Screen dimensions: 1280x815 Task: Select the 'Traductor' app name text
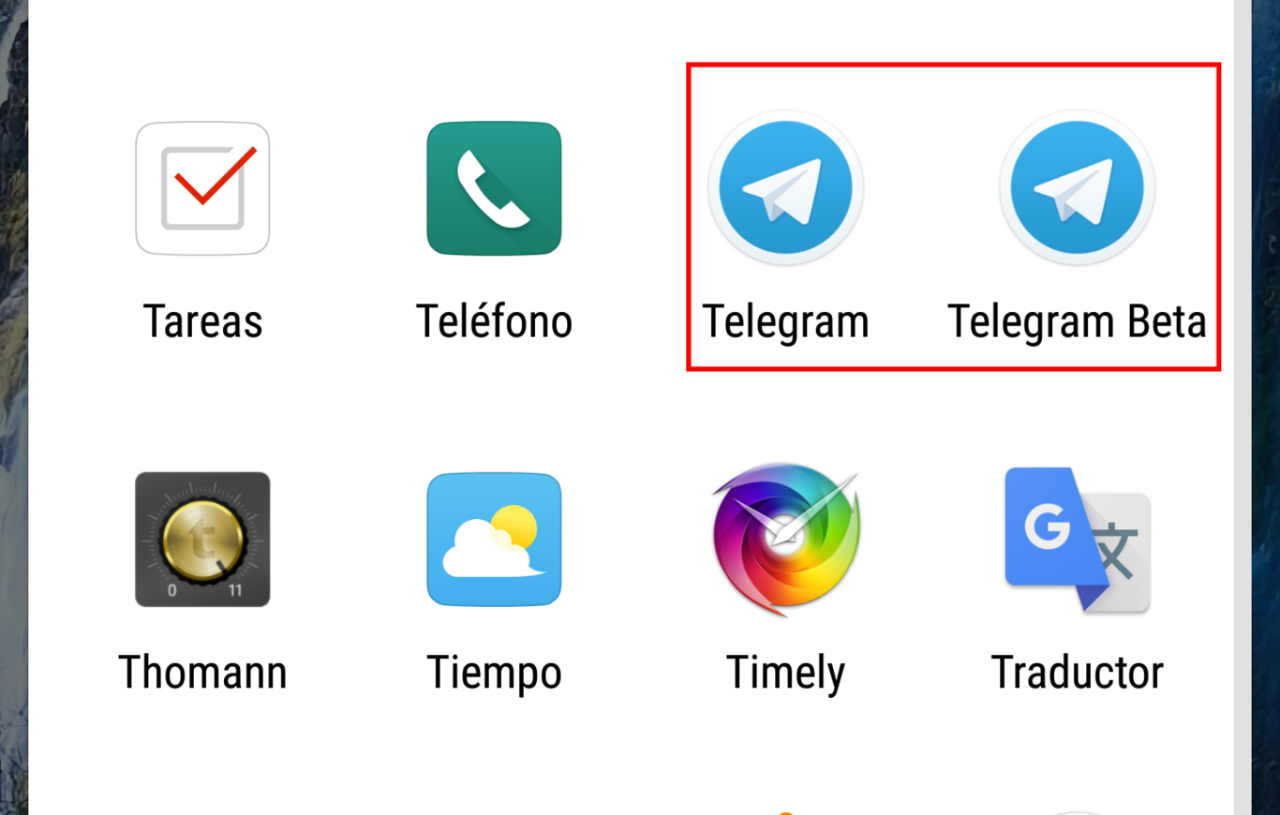pyautogui.click(x=1077, y=672)
